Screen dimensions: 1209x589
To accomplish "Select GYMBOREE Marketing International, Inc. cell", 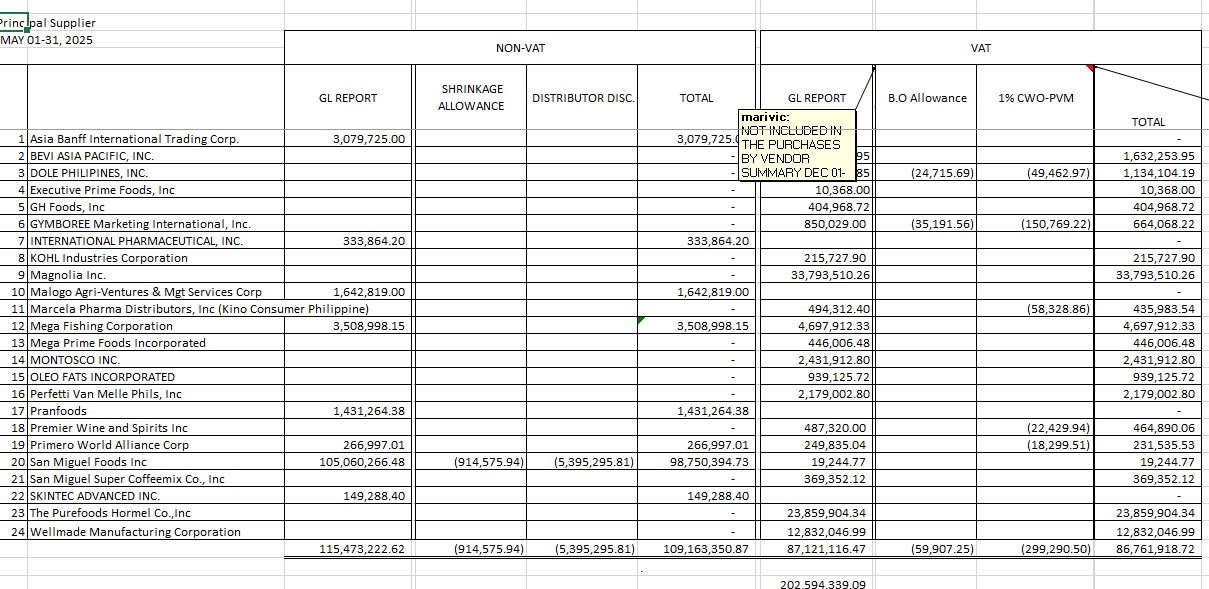I will (156, 224).
